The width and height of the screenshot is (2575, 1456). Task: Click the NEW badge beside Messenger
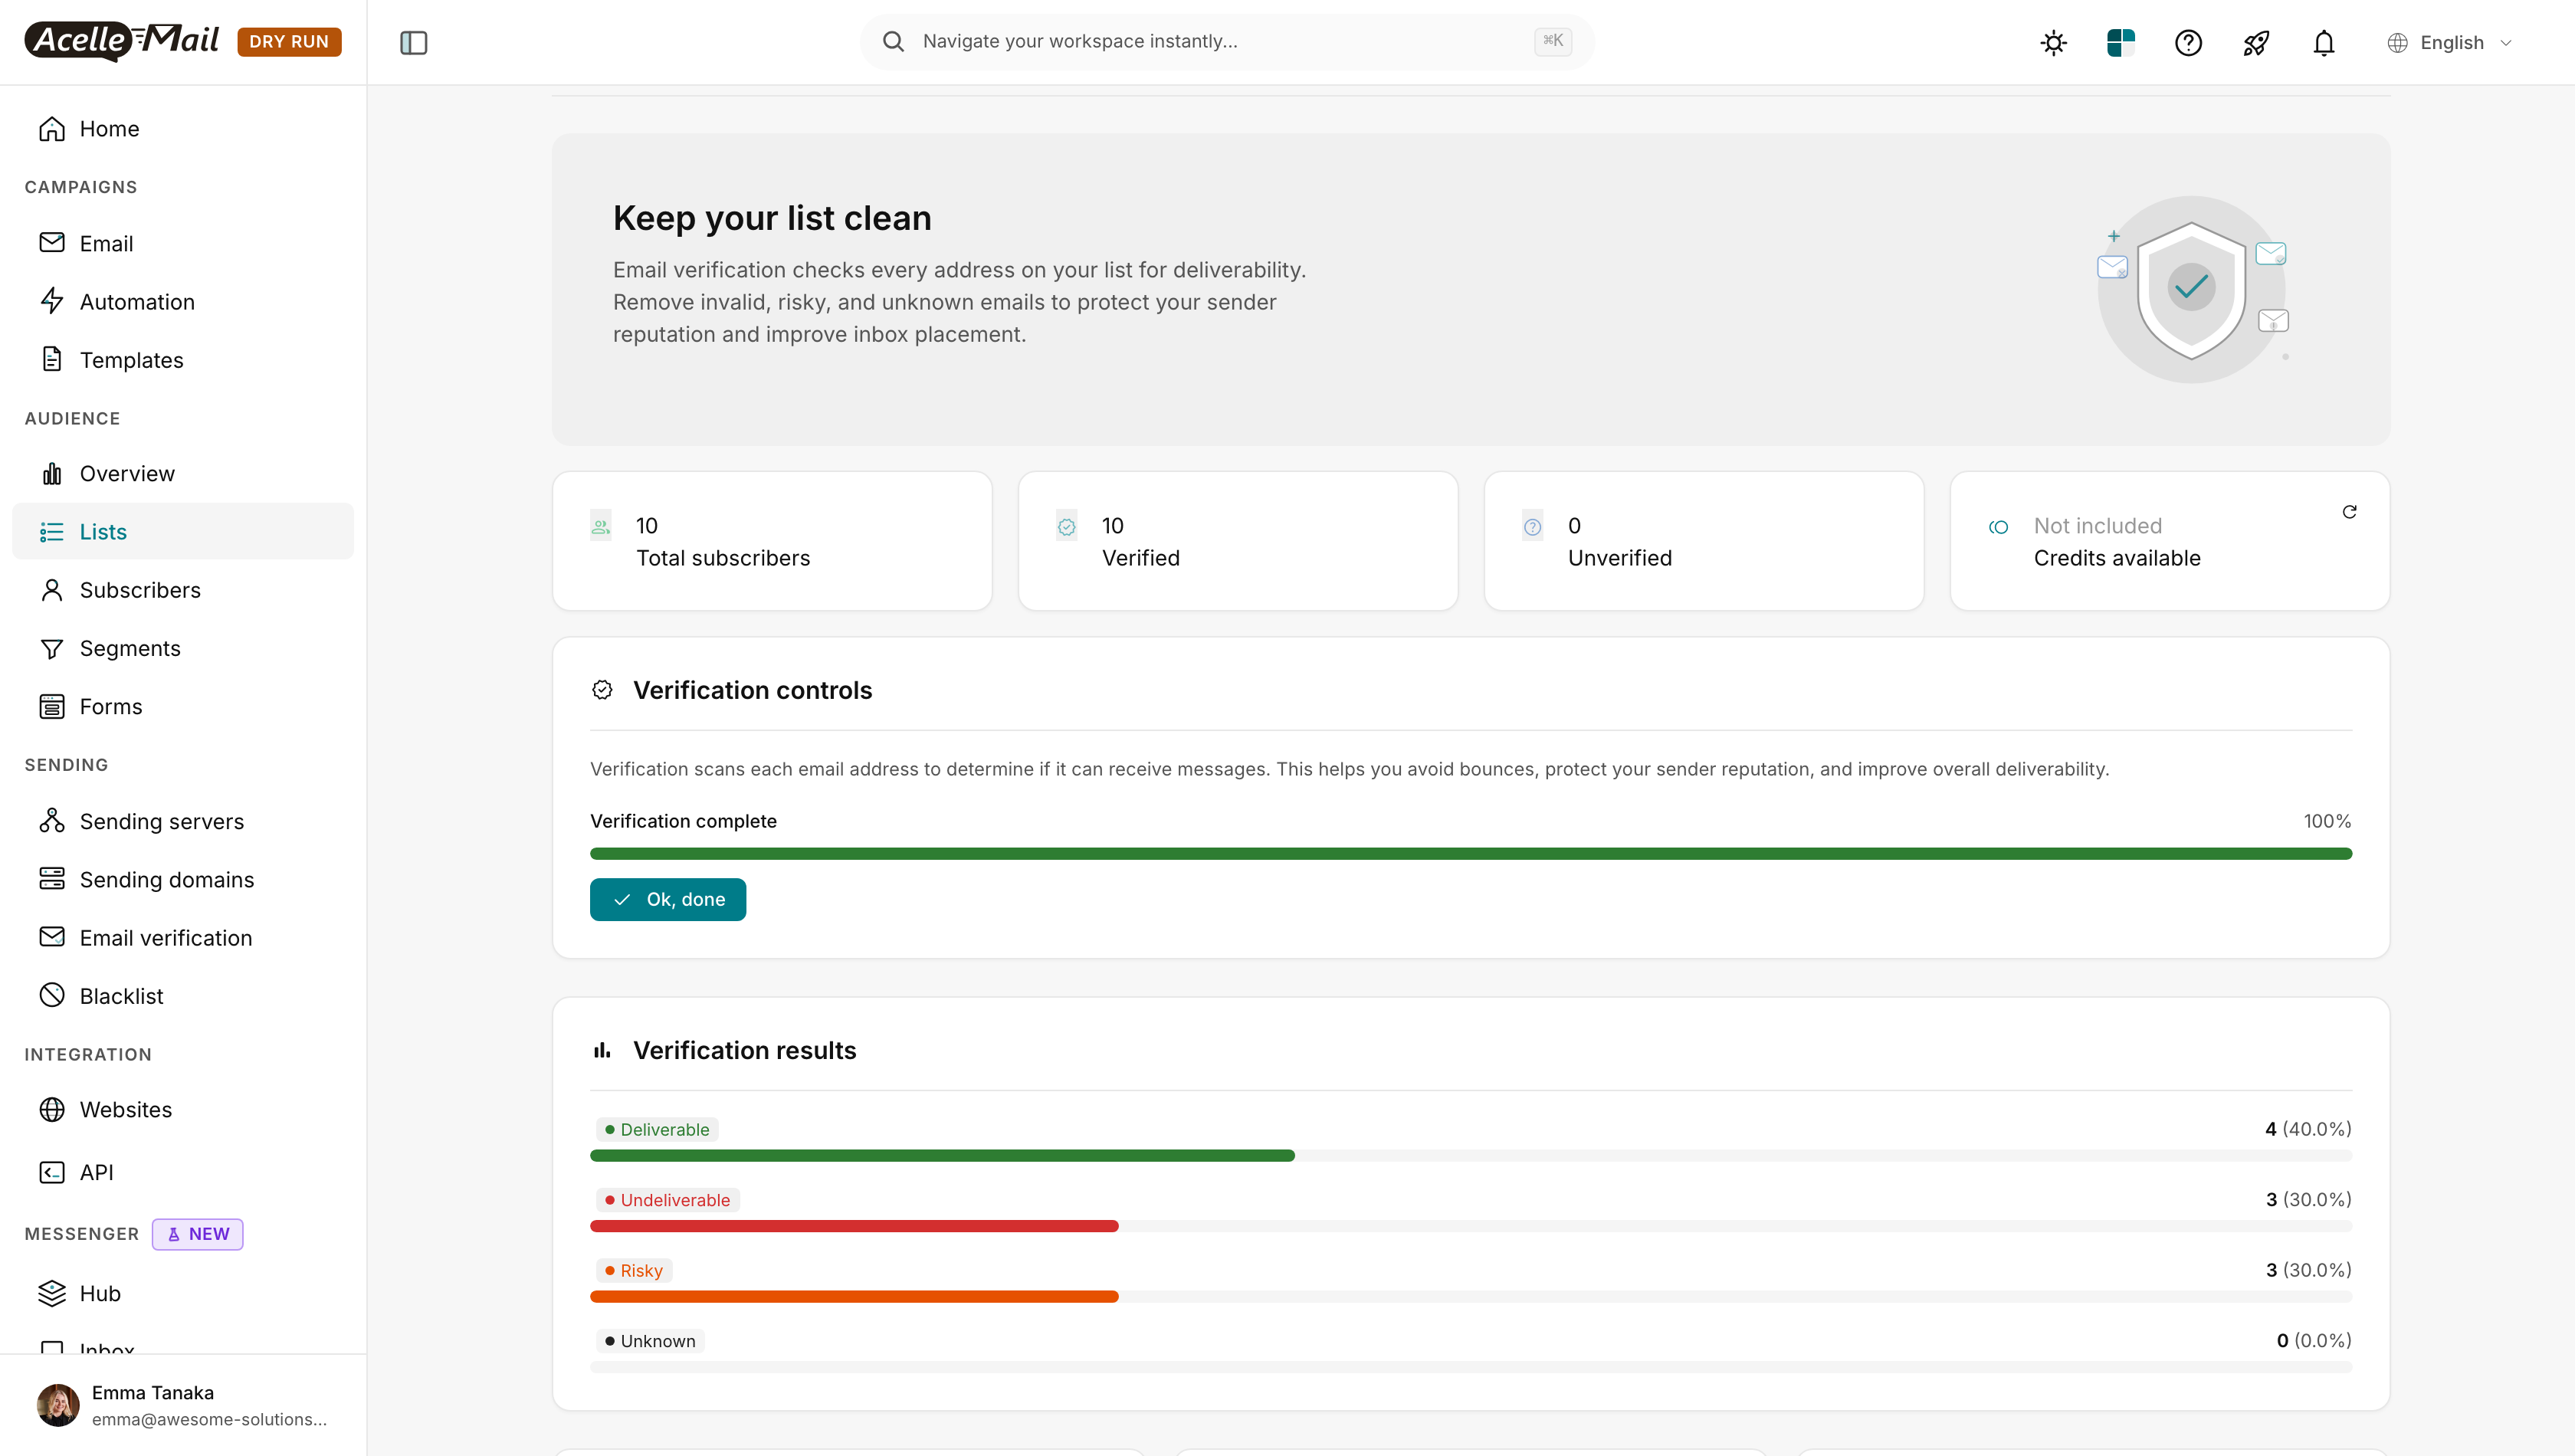tap(198, 1234)
